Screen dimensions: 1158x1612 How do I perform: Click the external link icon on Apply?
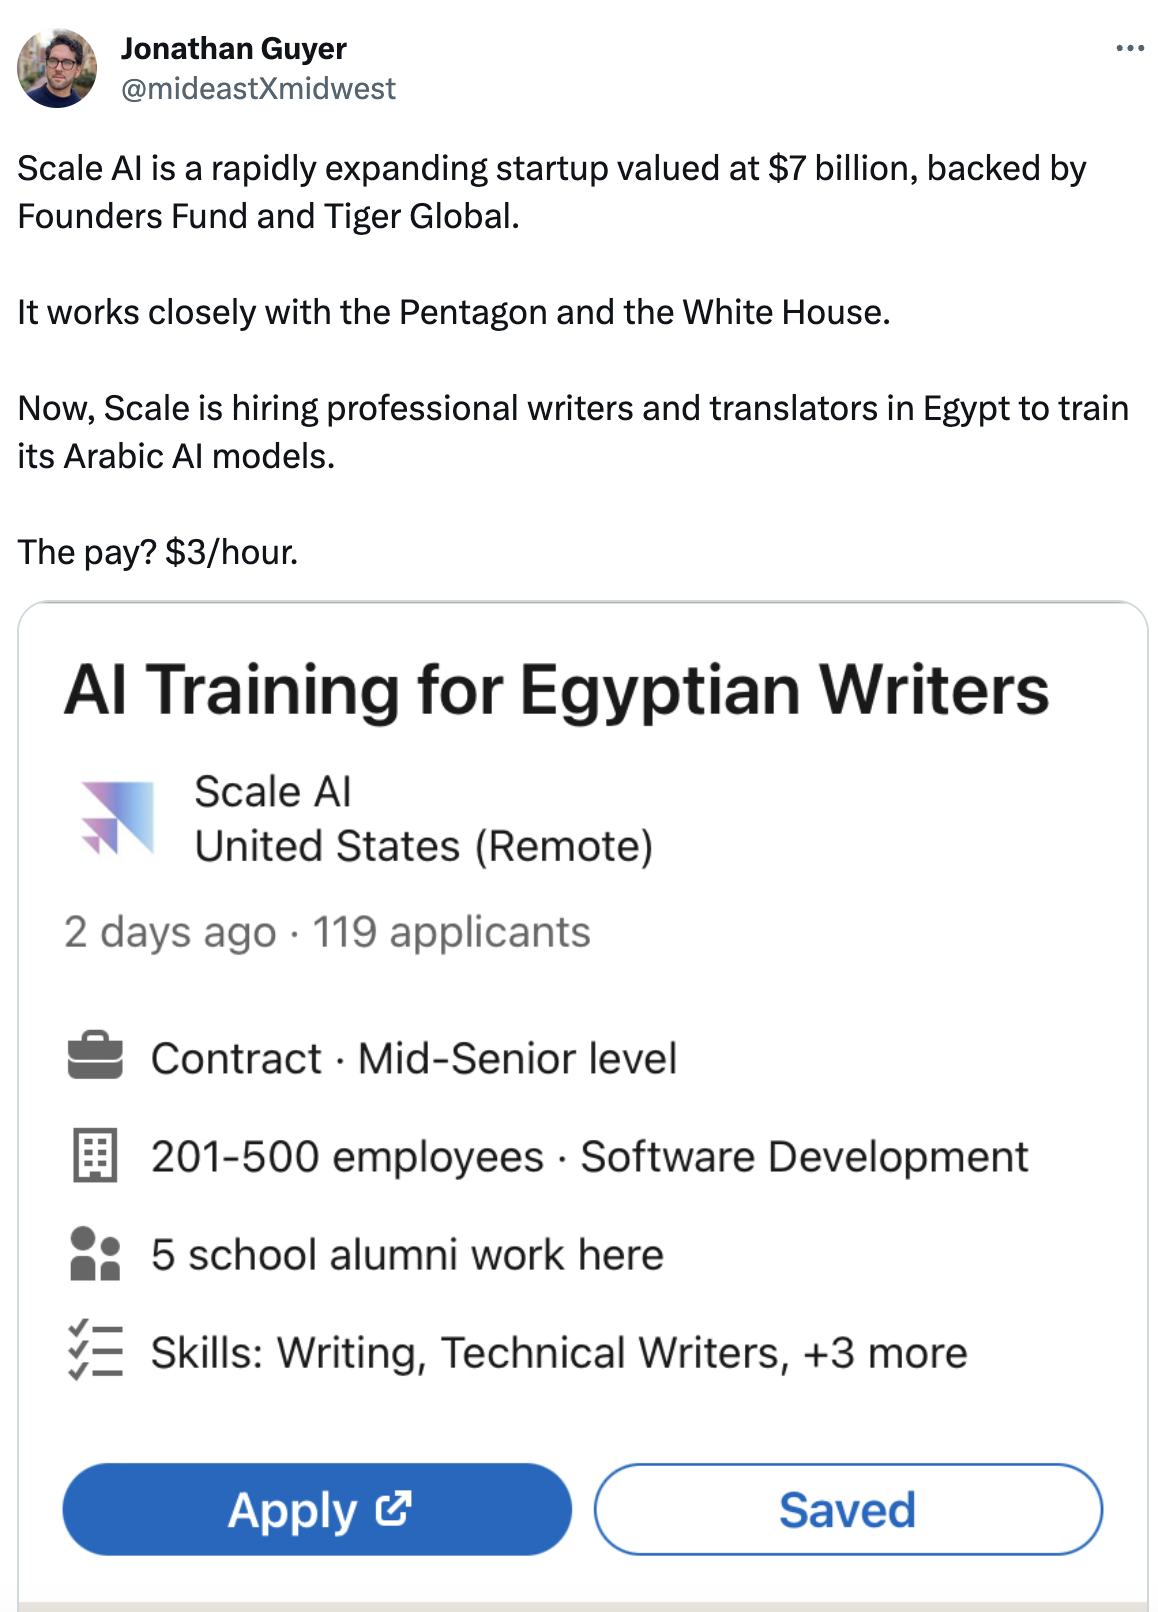coord(393,1508)
